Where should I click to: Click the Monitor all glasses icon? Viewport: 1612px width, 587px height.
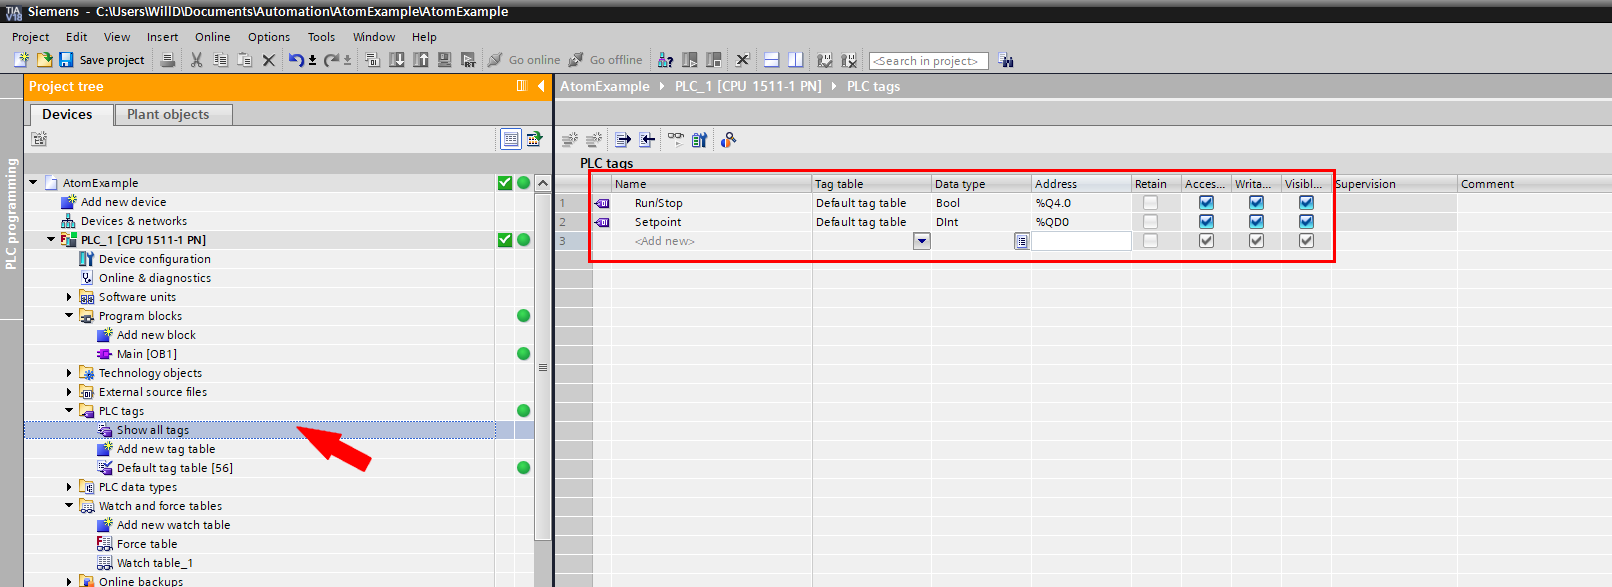(x=676, y=139)
